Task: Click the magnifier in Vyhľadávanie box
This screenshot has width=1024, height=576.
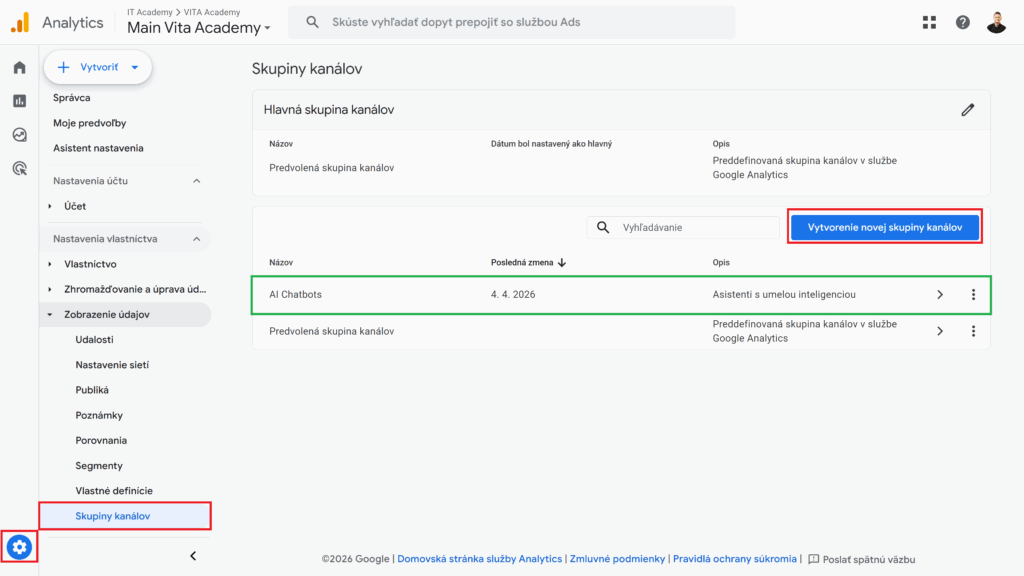Action: (x=603, y=227)
